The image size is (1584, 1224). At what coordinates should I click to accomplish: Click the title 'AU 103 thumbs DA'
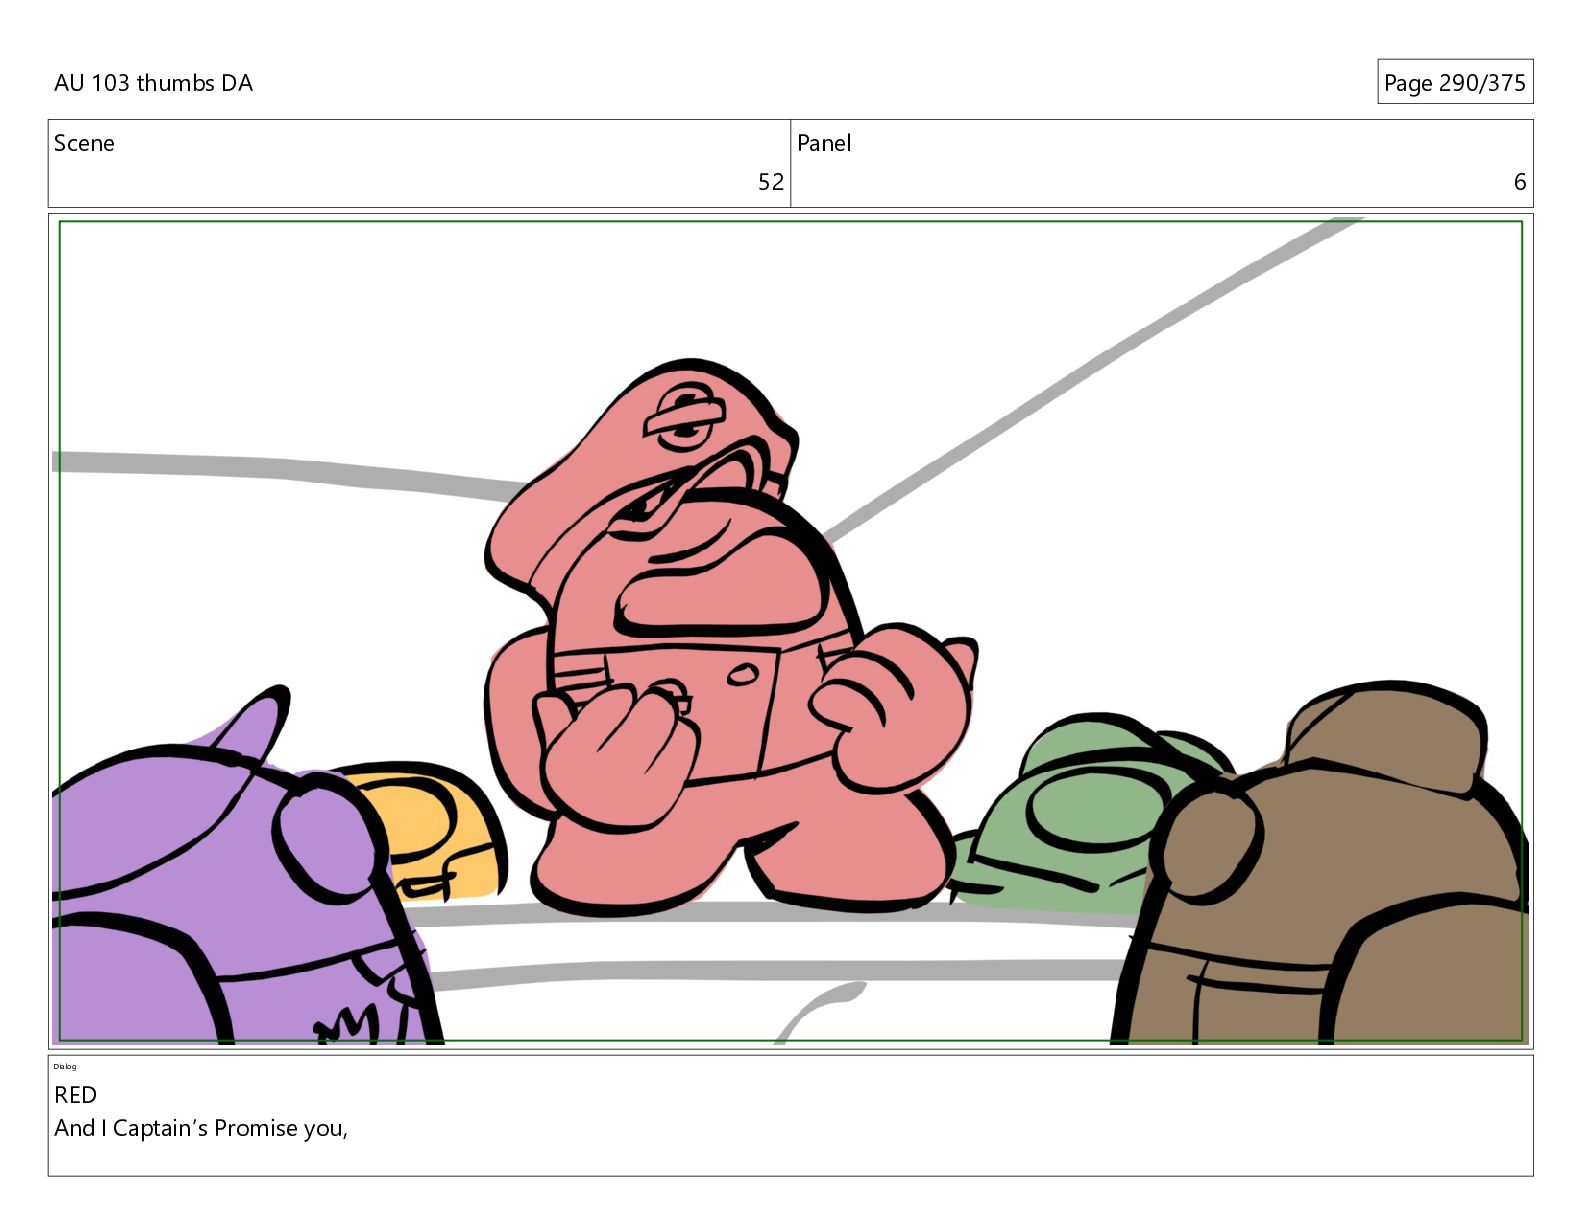click(153, 83)
